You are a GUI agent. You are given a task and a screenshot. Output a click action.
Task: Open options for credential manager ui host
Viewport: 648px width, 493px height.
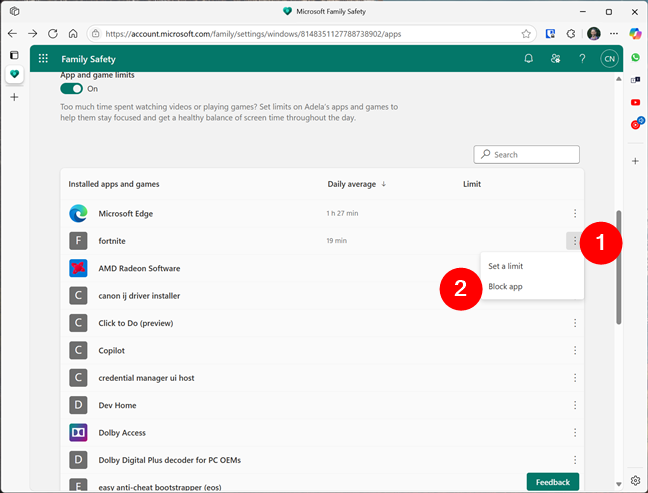click(x=575, y=378)
